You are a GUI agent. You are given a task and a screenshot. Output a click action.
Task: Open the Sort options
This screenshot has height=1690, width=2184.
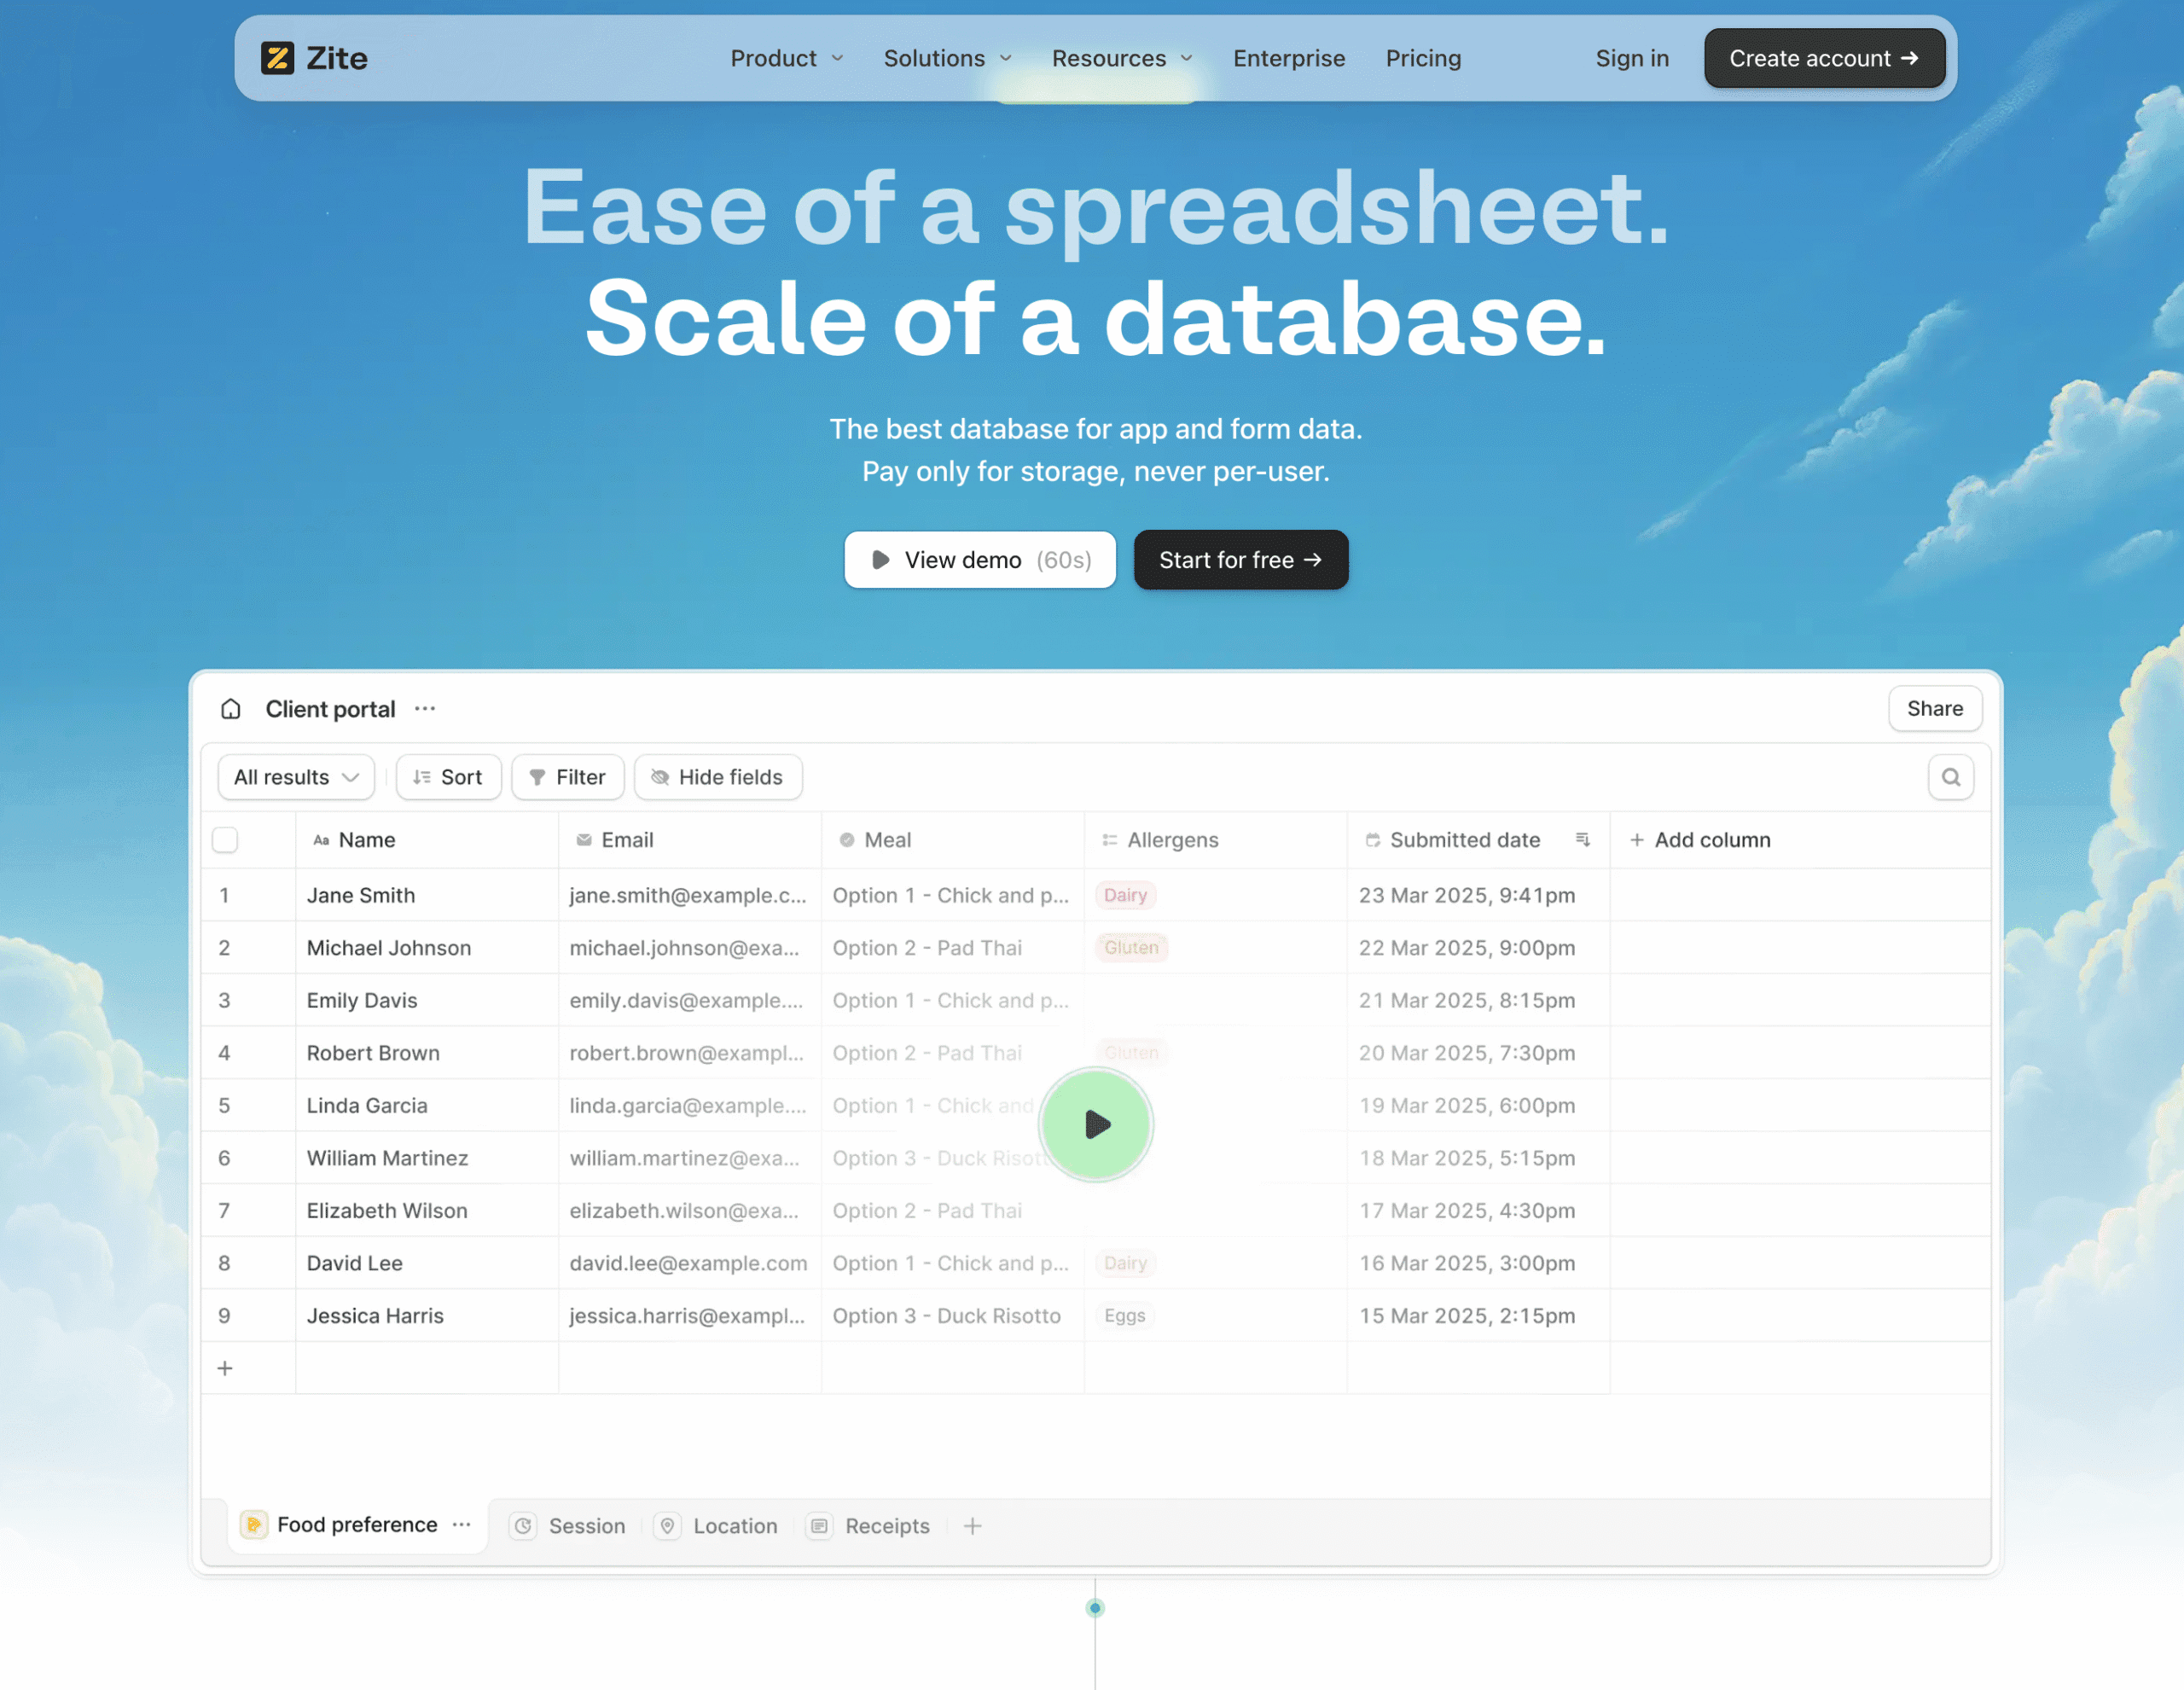pos(448,777)
